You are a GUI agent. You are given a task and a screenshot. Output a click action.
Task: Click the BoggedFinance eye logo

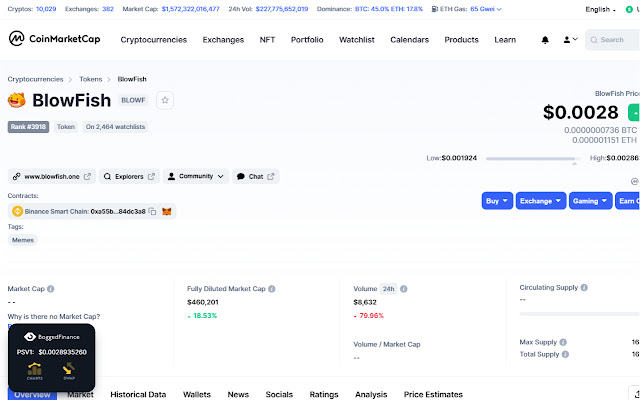(x=30, y=337)
